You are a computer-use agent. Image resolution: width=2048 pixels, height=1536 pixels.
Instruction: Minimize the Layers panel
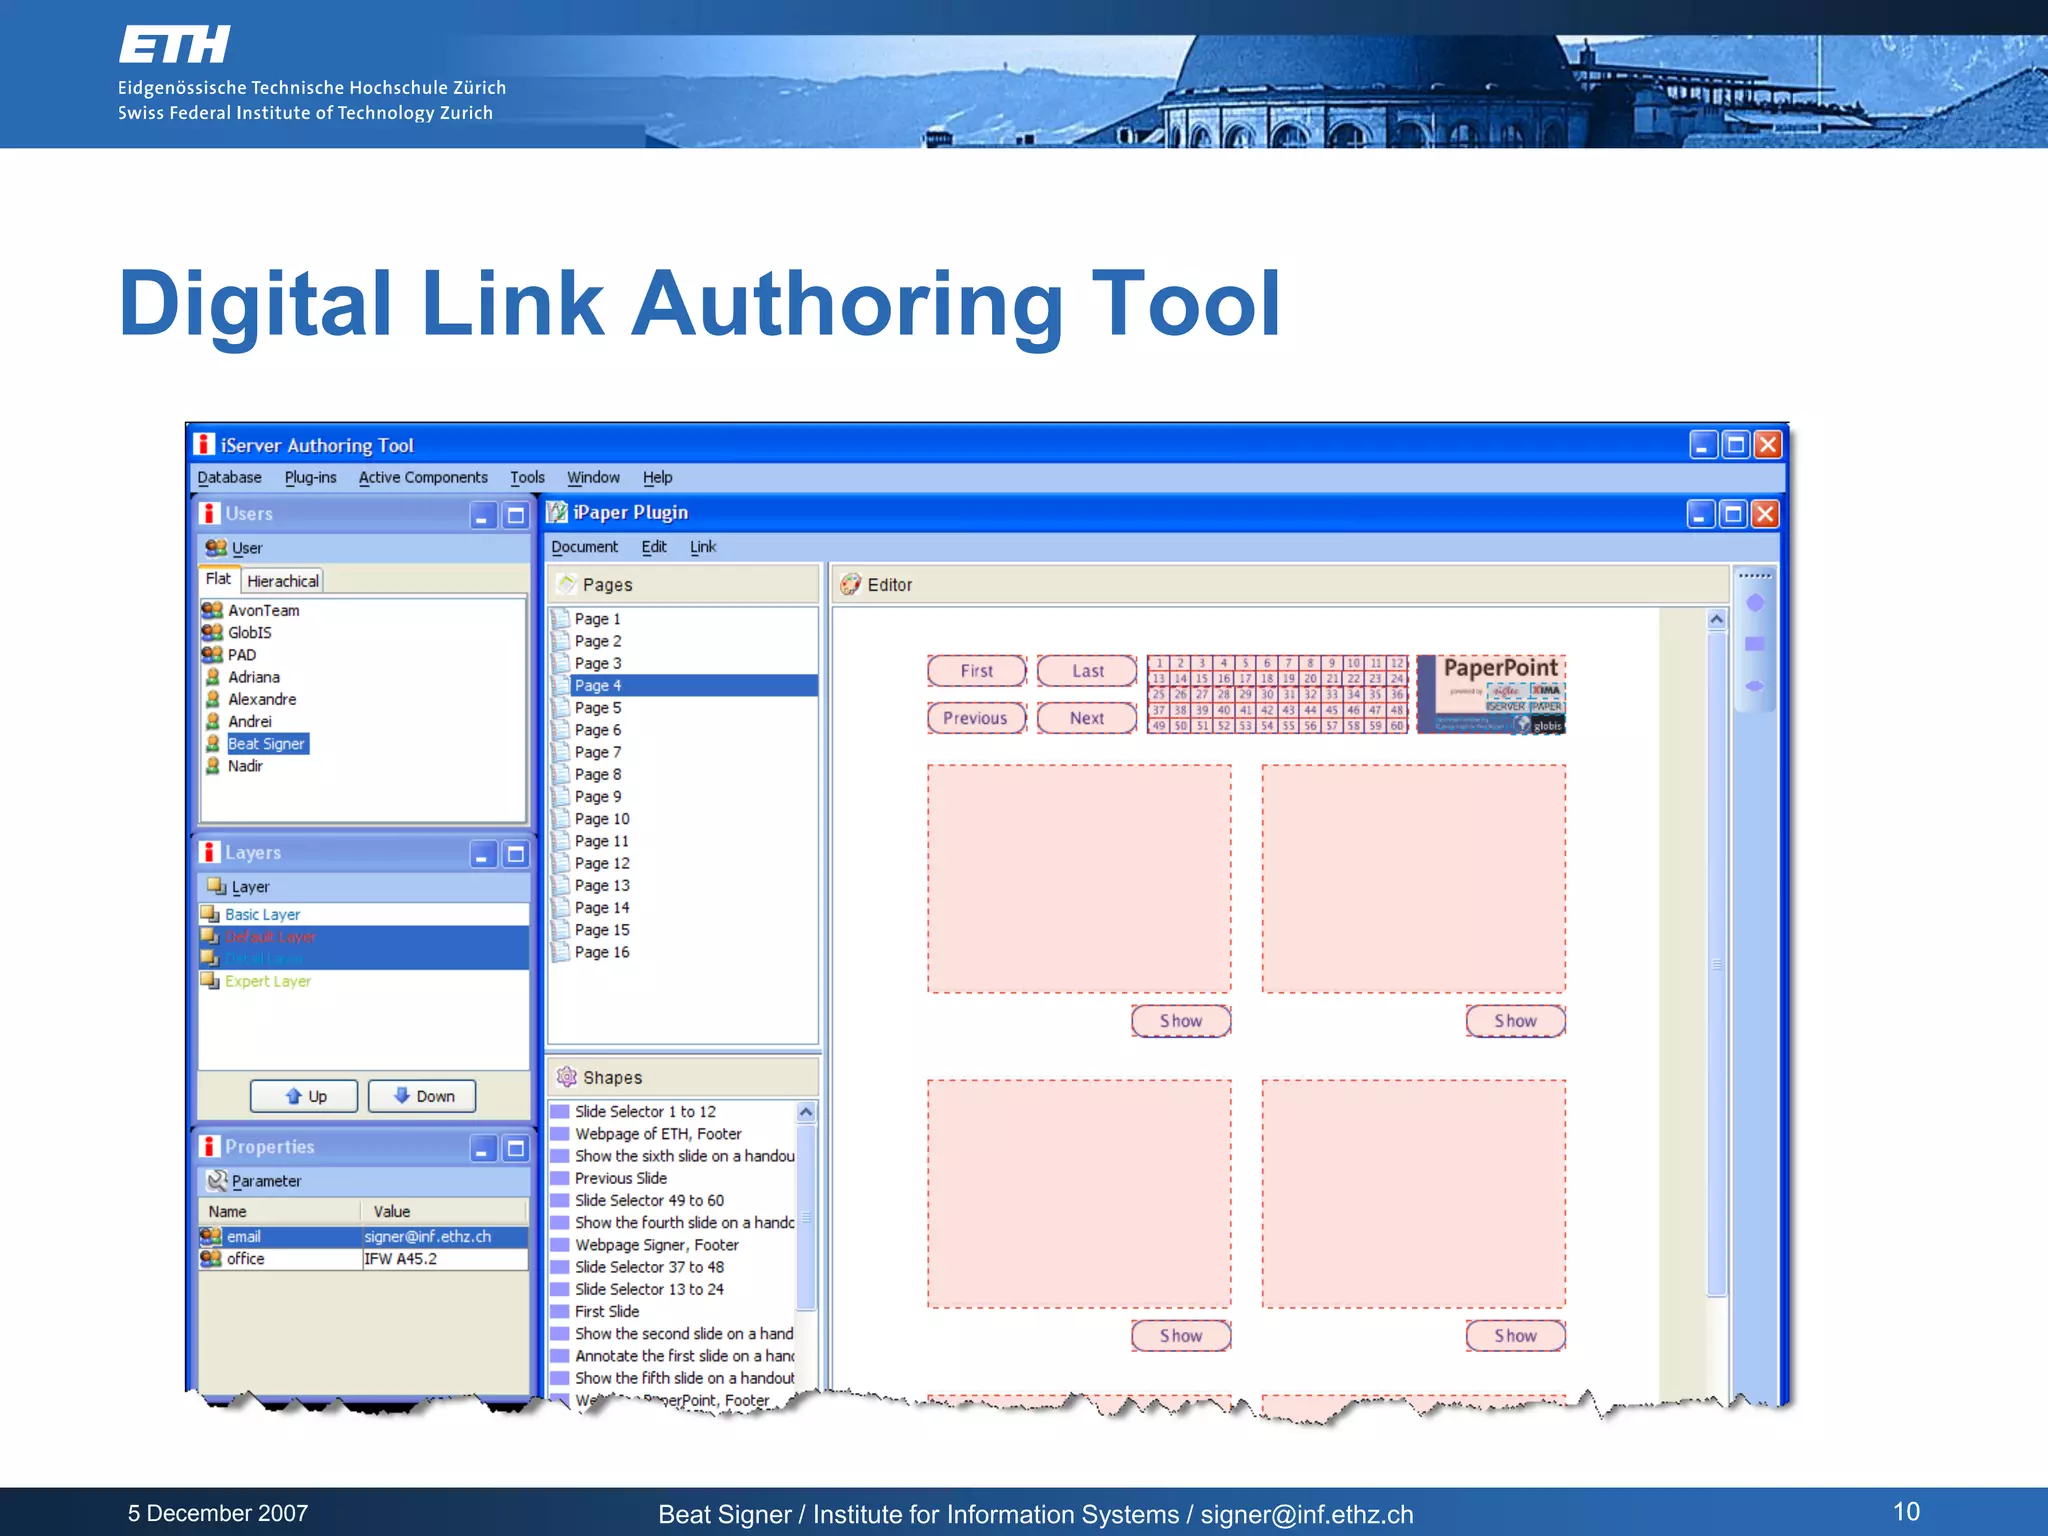coord(483,854)
